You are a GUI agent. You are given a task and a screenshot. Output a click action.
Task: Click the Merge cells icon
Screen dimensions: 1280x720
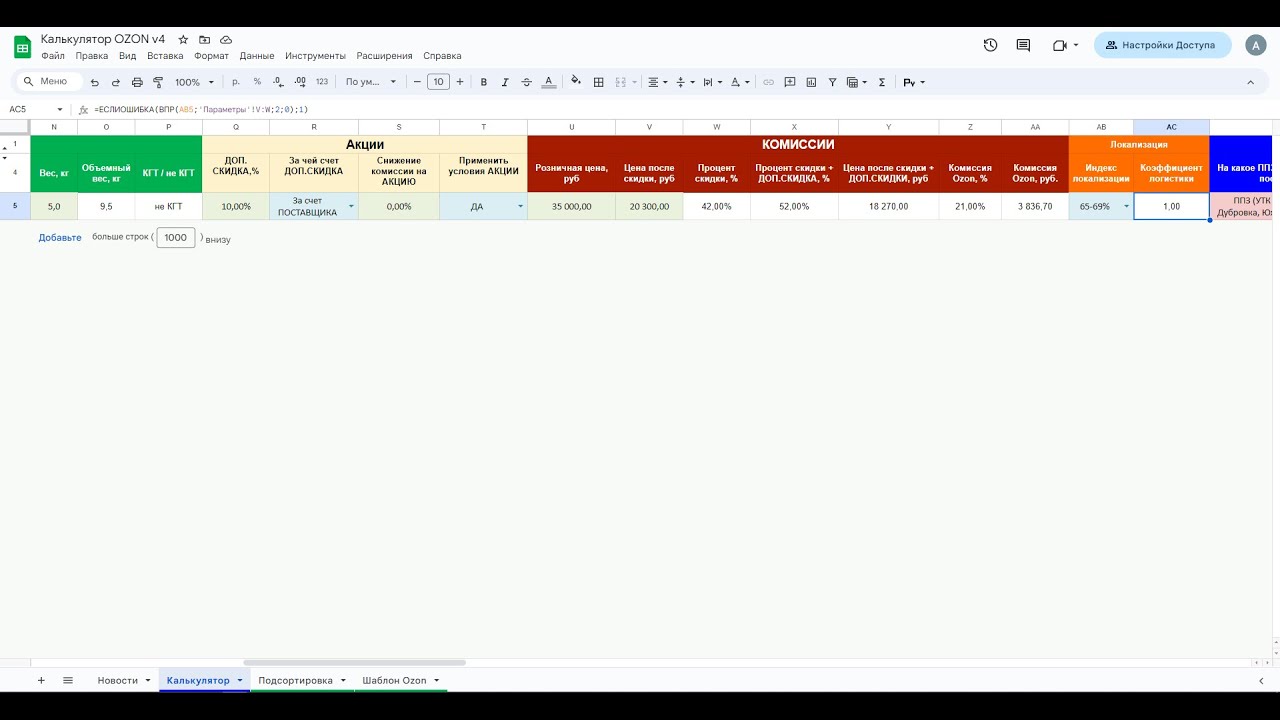pos(620,82)
